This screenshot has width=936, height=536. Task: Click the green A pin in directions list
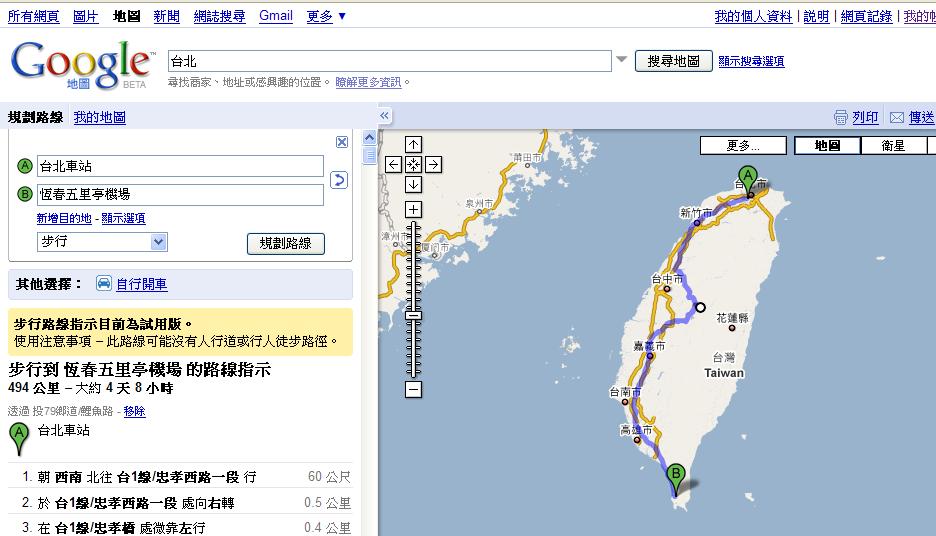click(x=19, y=439)
